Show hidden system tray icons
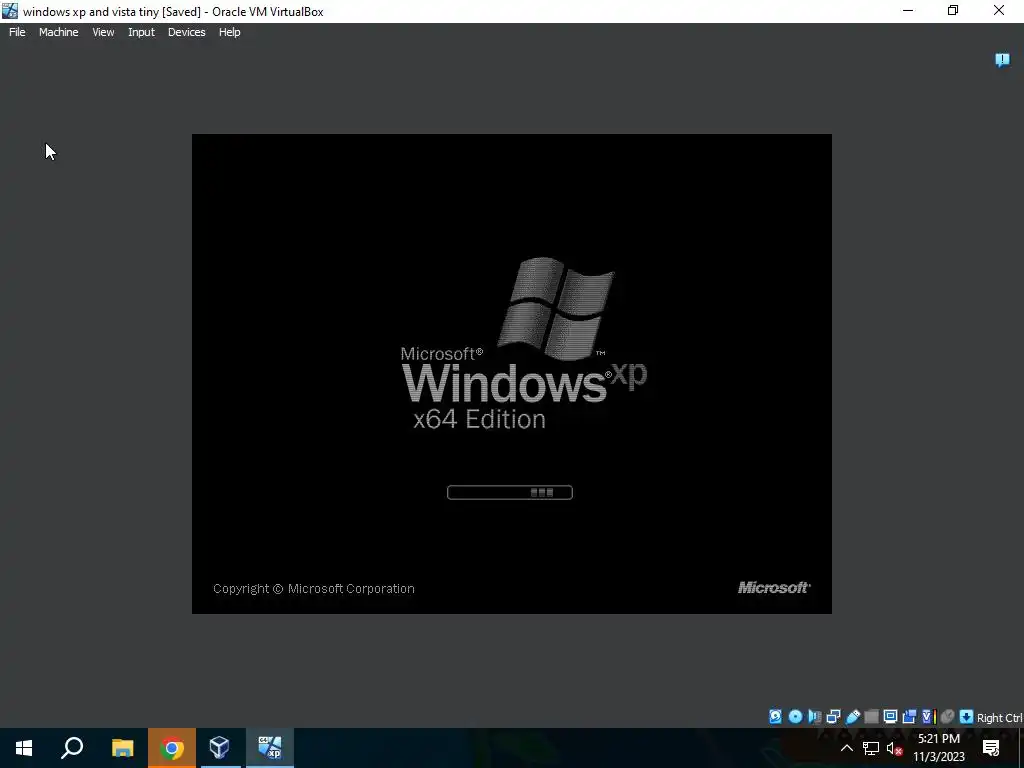This screenshot has width=1024, height=768. point(846,748)
